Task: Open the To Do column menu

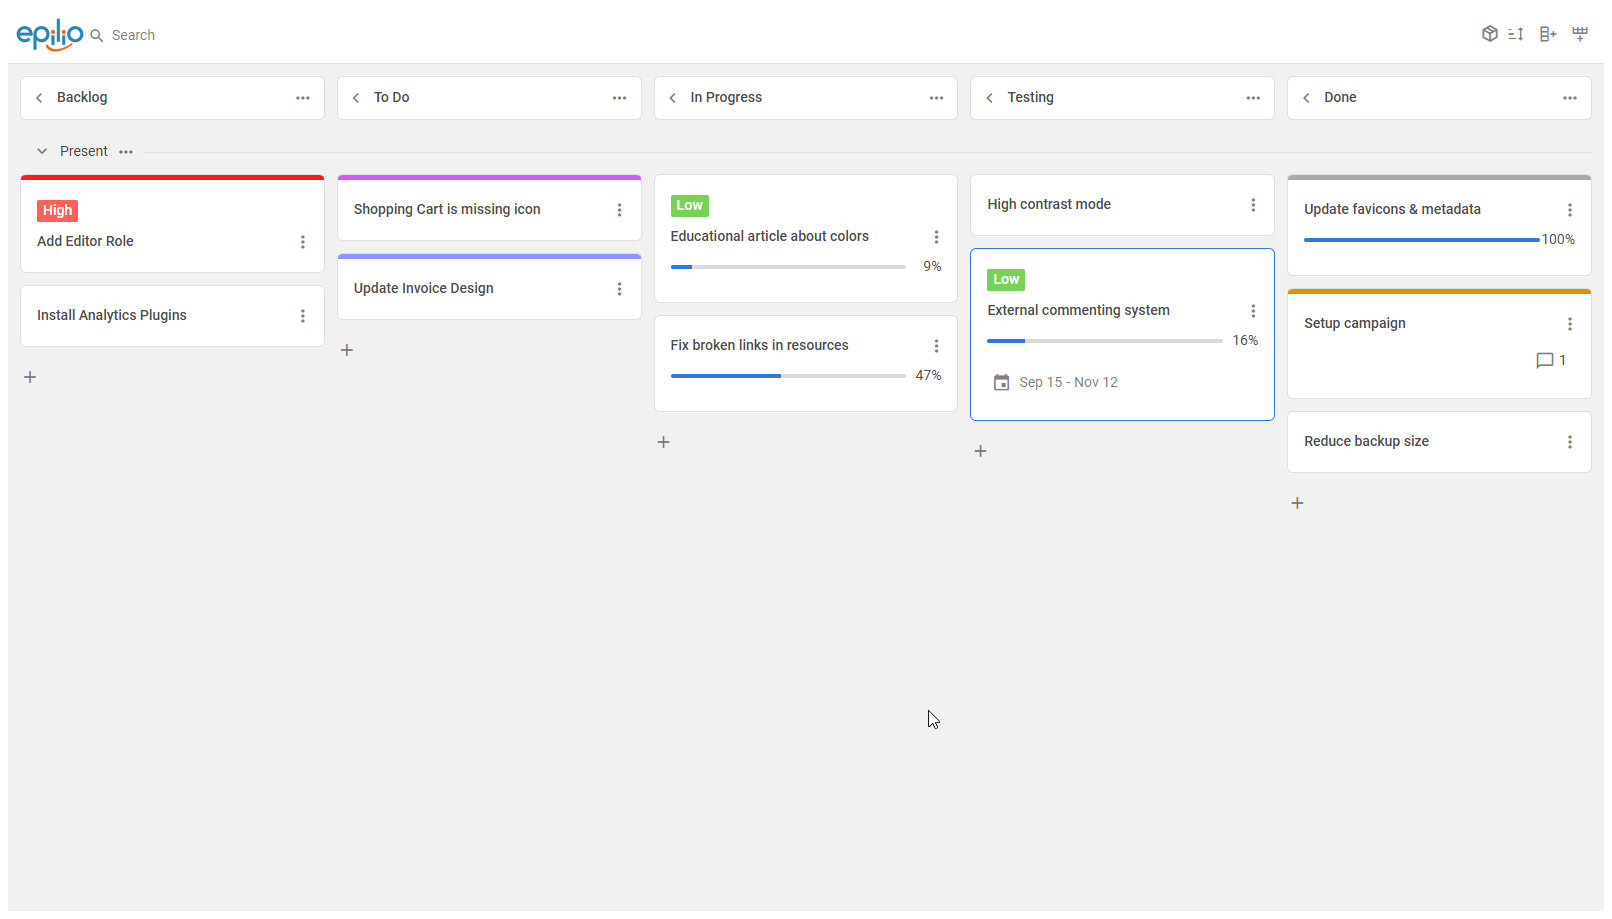Action: coord(620,97)
